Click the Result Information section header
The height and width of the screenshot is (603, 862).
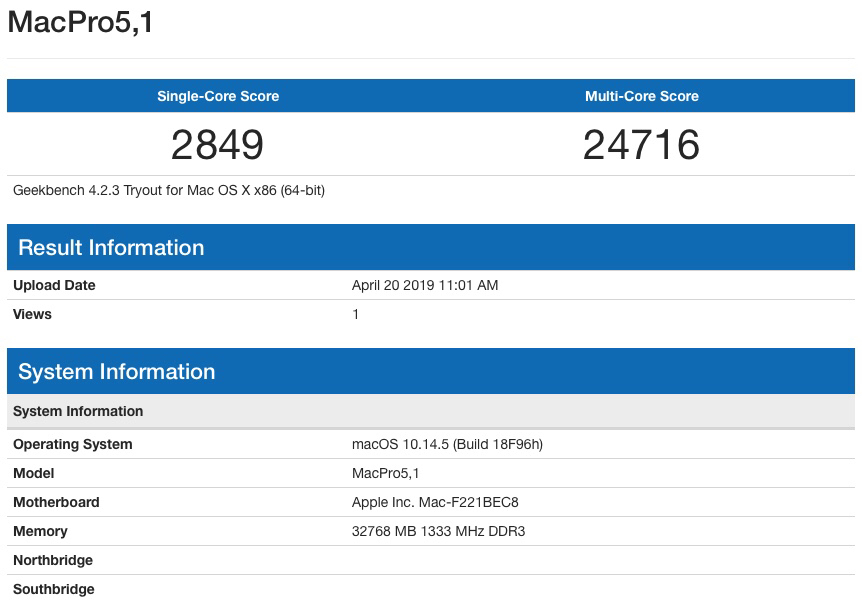[111, 248]
